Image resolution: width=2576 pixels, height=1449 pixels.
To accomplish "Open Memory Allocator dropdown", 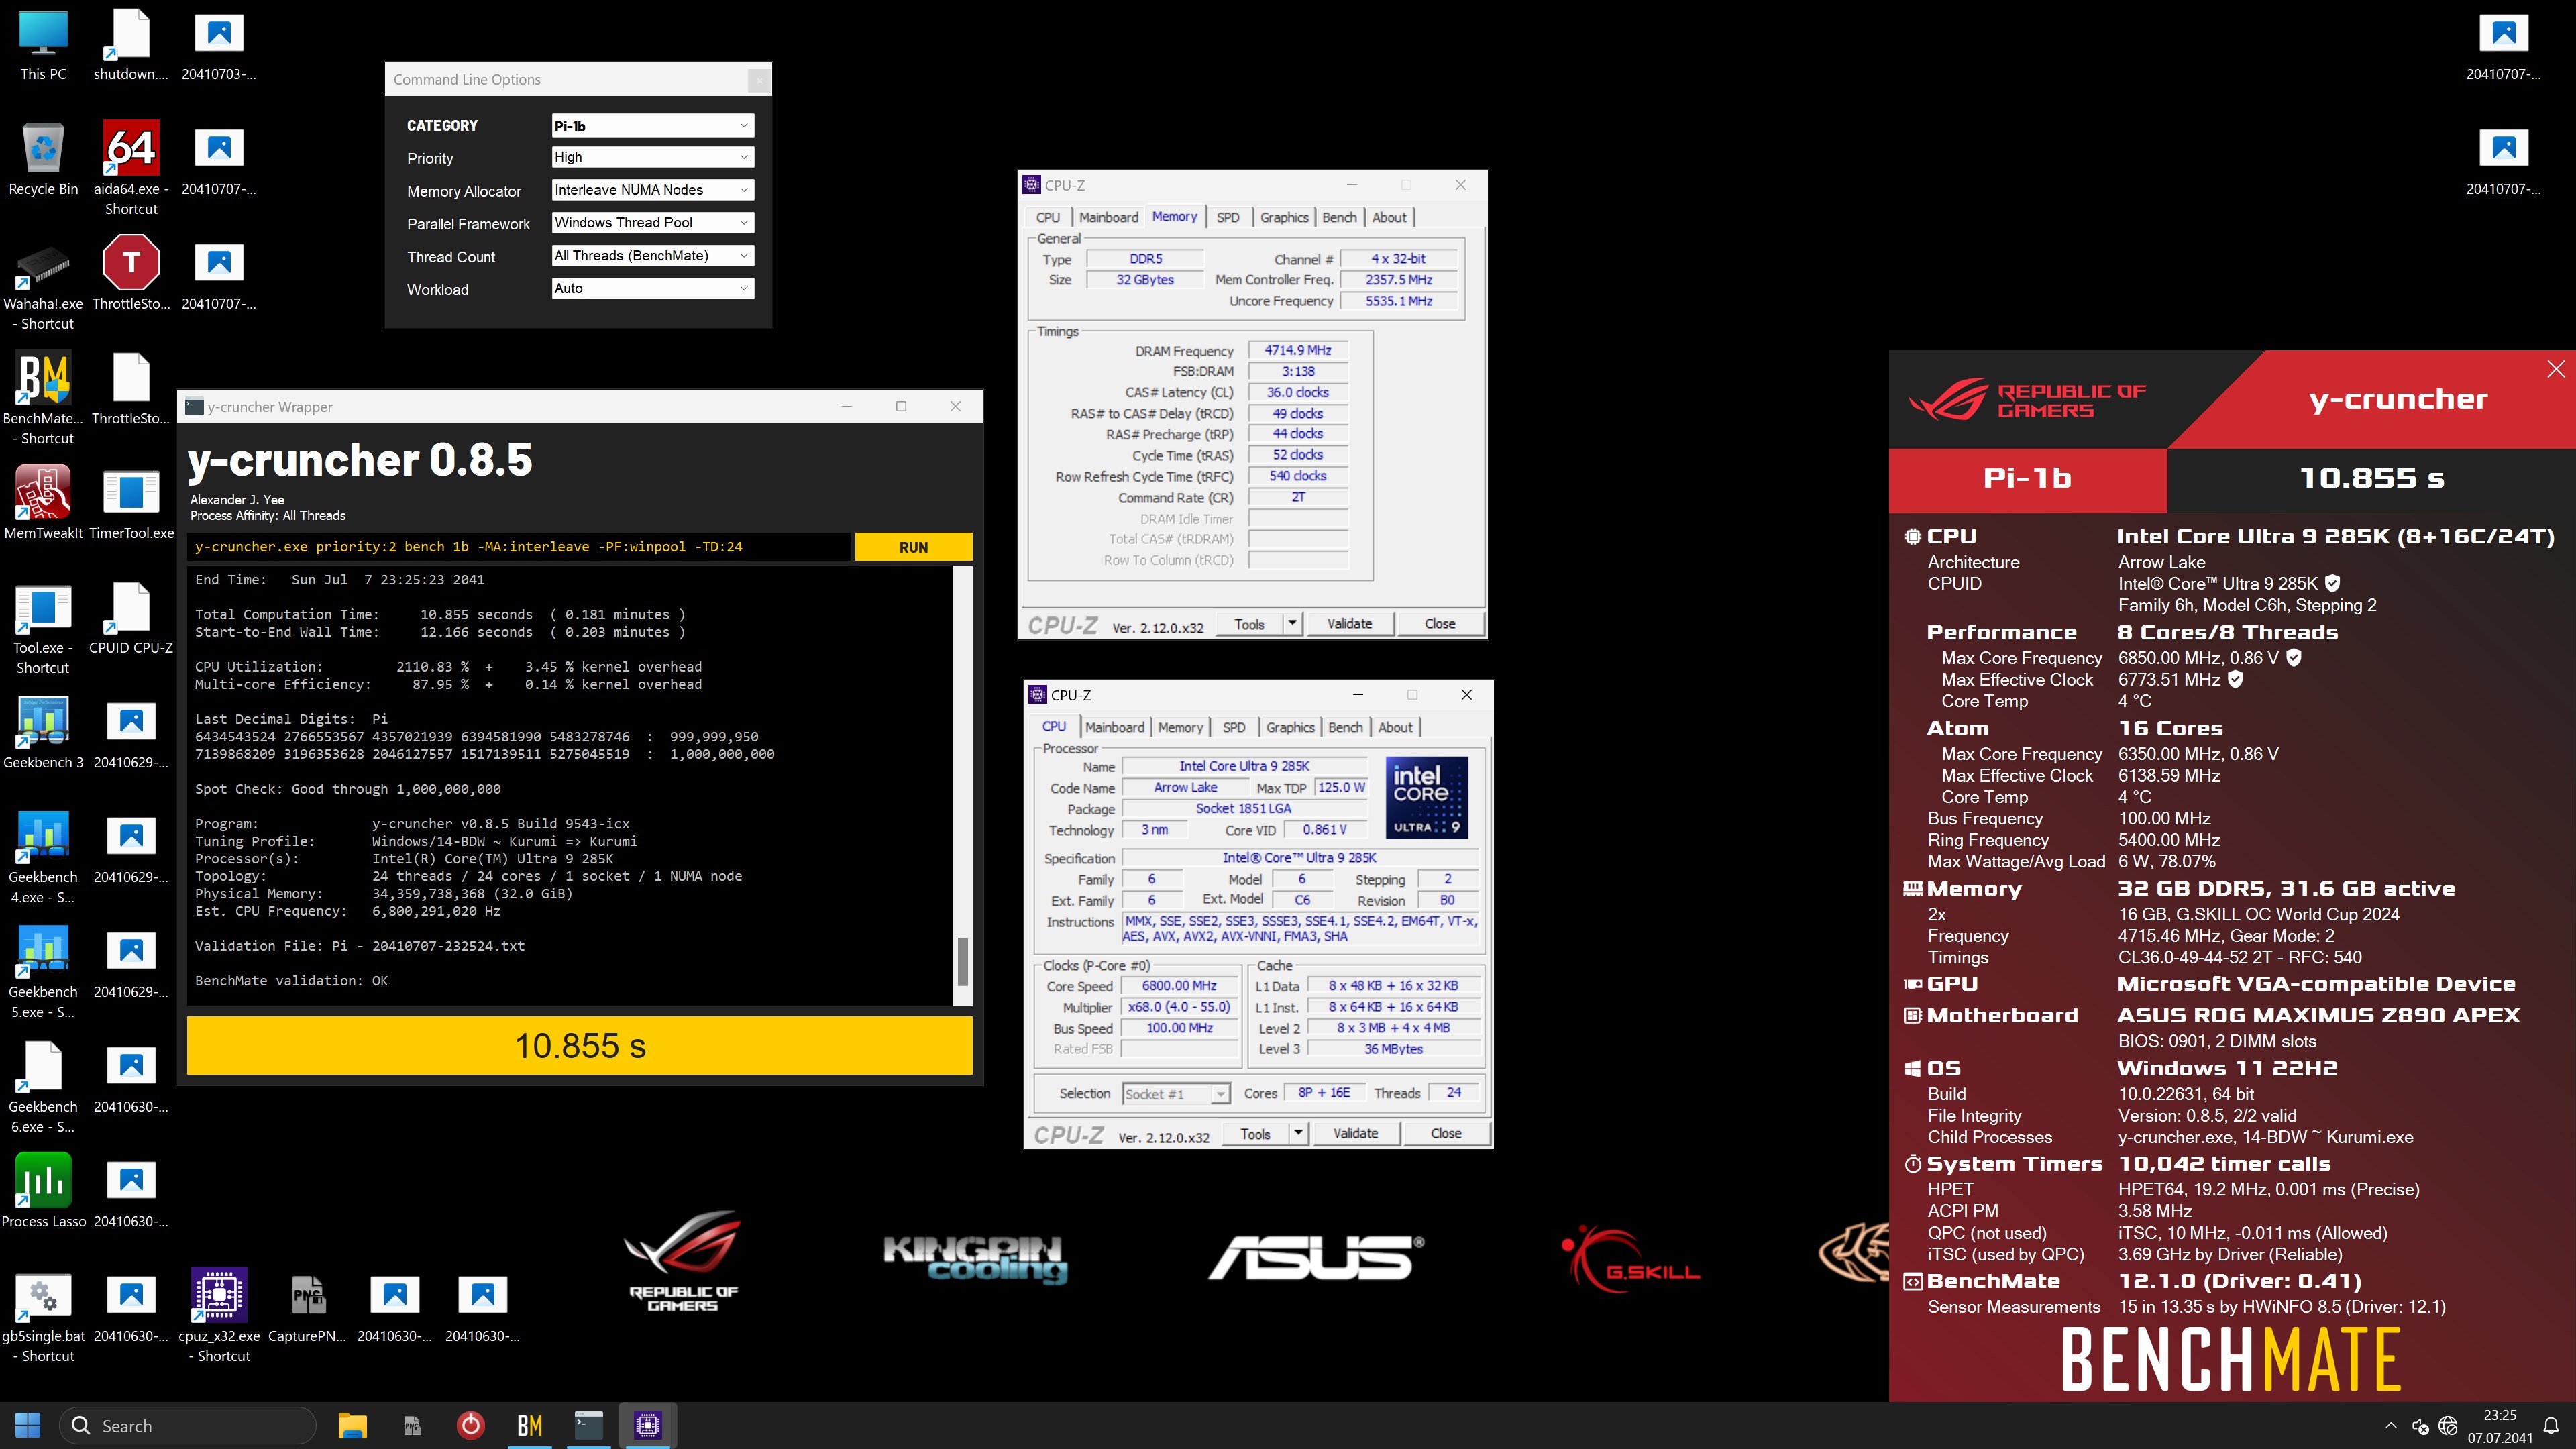I will click(652, 190).
